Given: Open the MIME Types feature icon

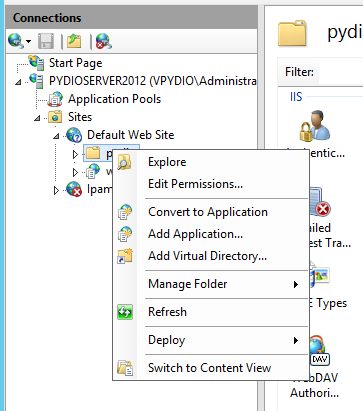Looking at the screenshot, I should click(320, 276).
